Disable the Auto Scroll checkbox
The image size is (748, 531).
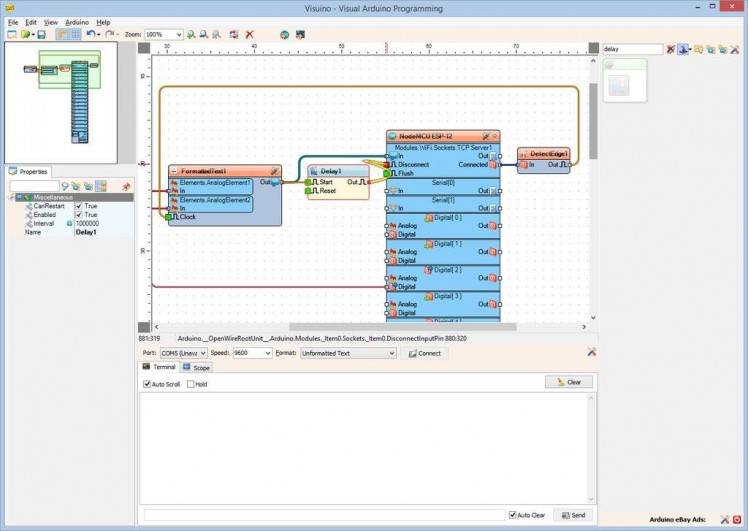pos(146,384)
